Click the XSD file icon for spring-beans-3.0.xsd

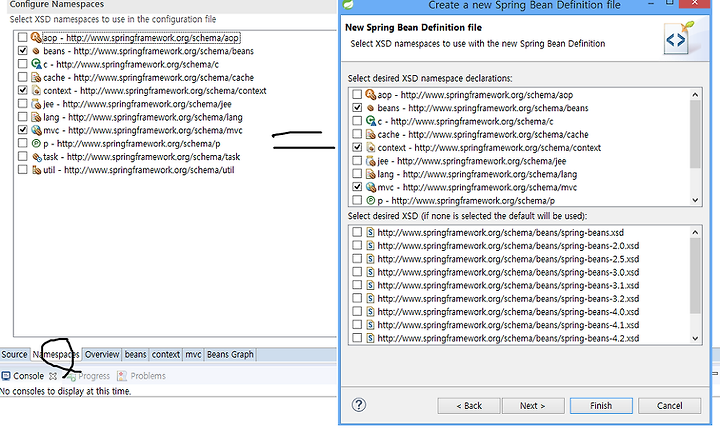click(370, 272)
